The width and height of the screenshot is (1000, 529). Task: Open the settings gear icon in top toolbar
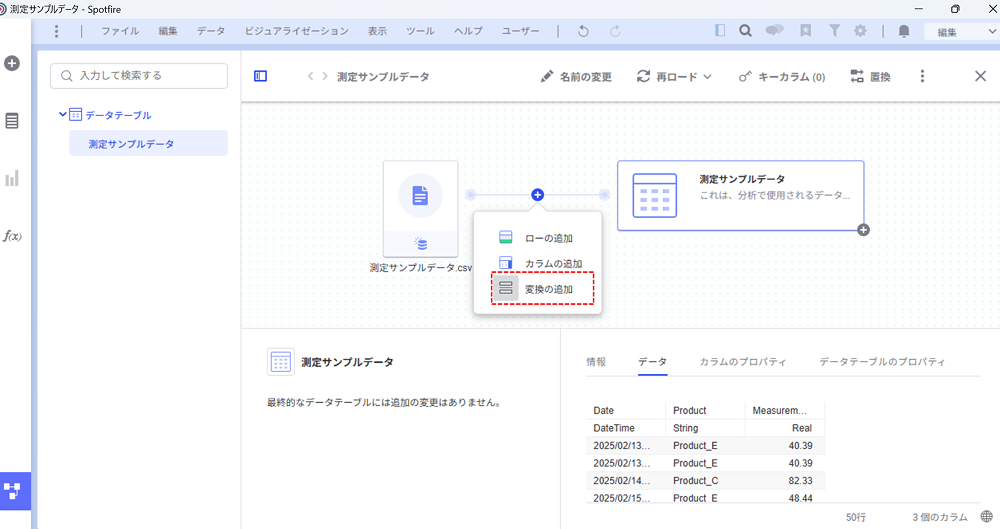pyautogui.click(x=860, y=30)
